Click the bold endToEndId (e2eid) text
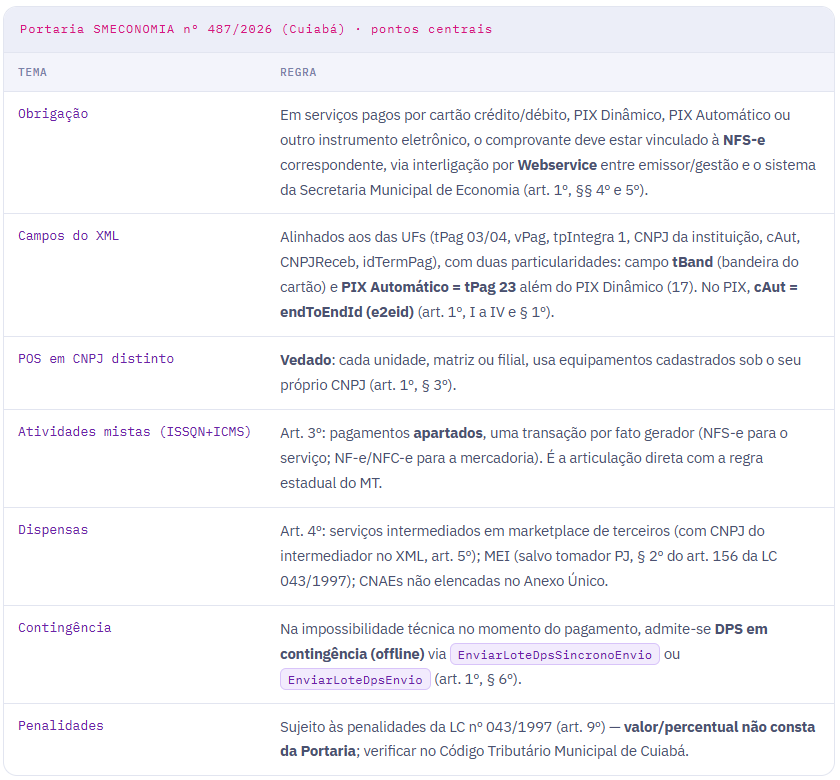 point(347,312)
